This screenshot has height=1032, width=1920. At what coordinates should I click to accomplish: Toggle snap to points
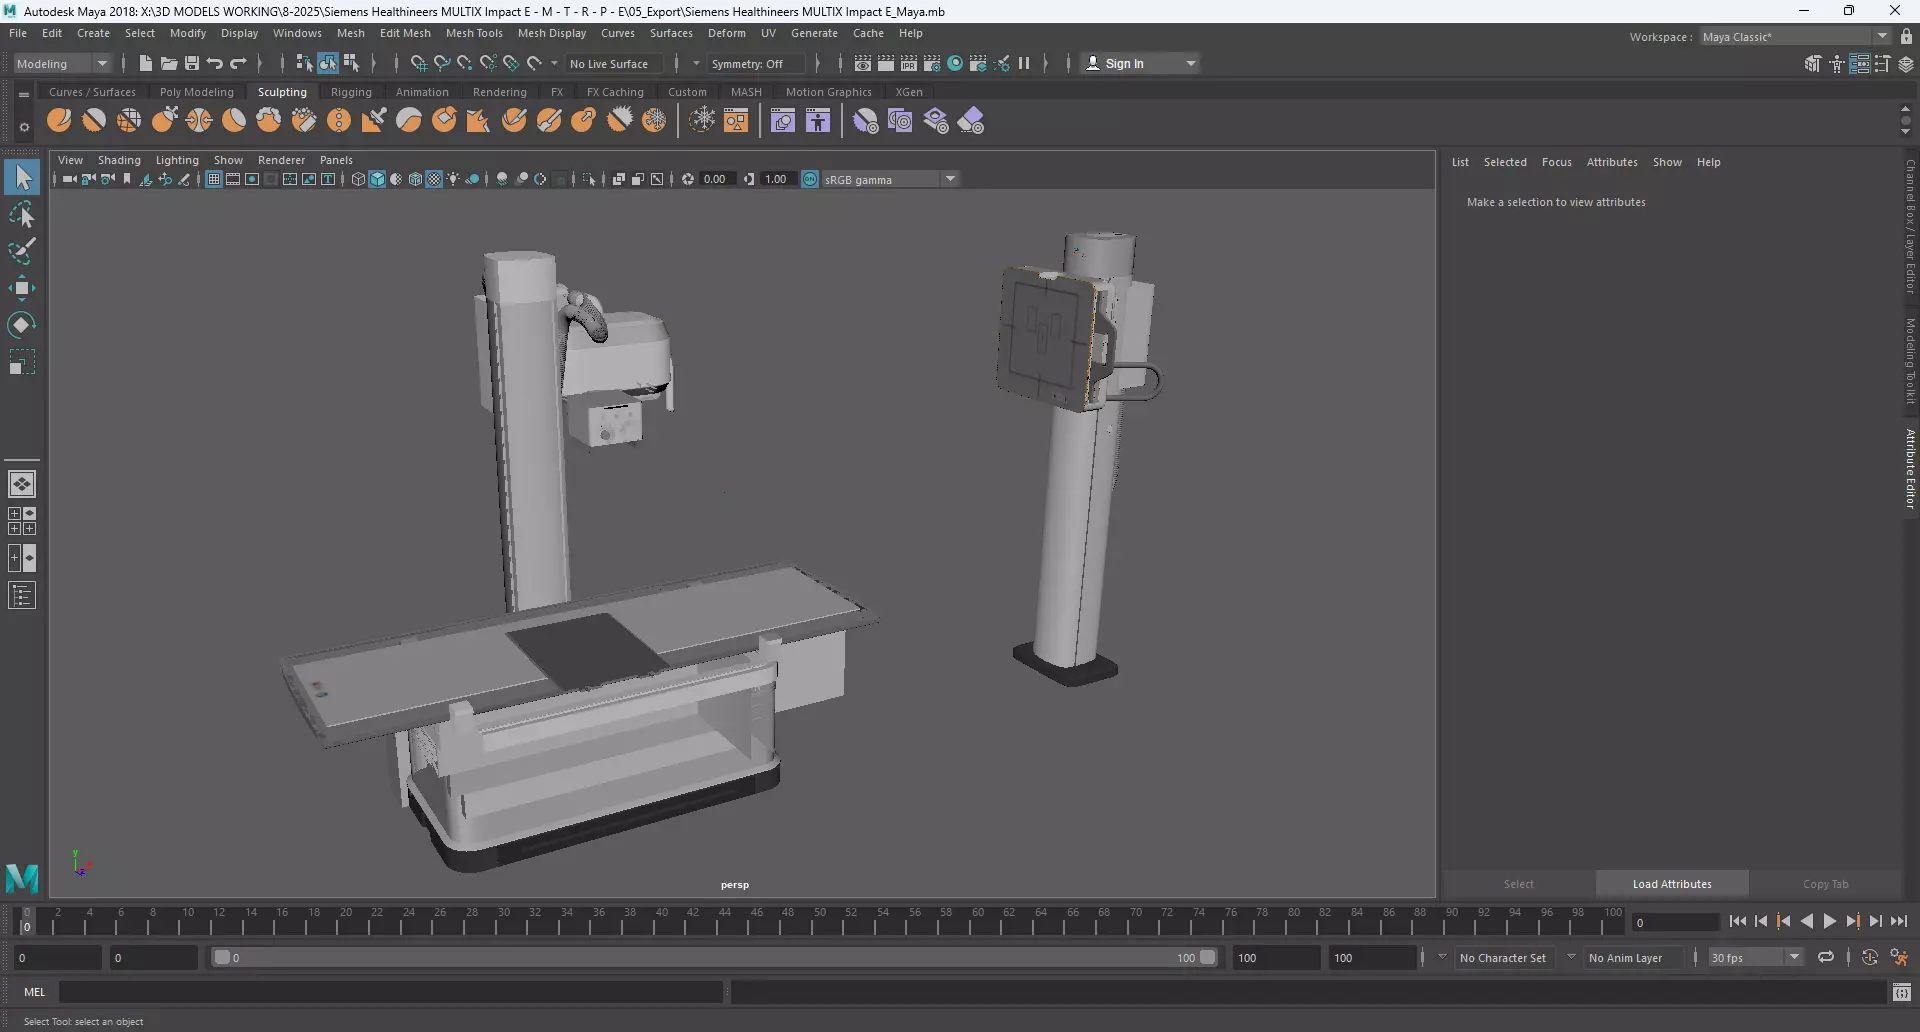(x=465, y=63)
